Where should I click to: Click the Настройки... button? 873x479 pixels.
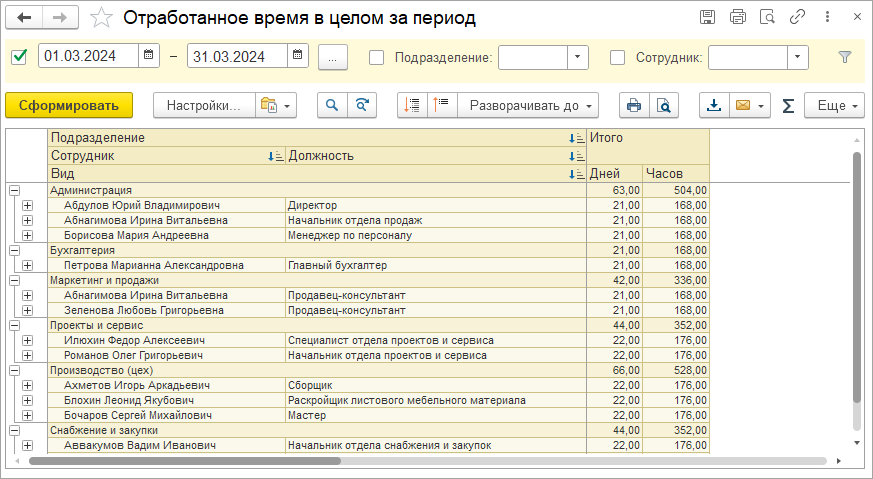click(x=203, y=105)
